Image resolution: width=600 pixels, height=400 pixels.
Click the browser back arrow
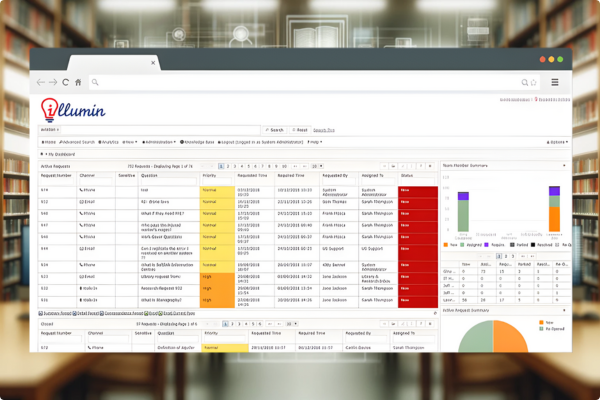pos(40,82)
